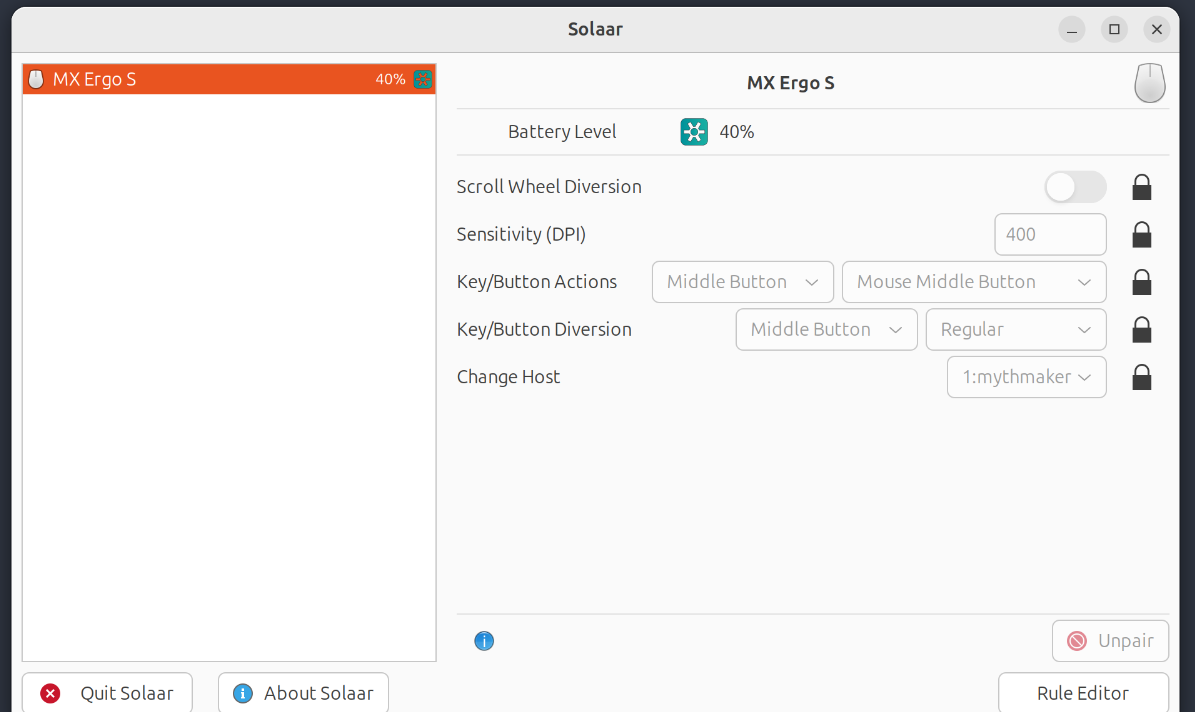Click the lock icon for Key/Button Diversion

tap(1141, 330)
